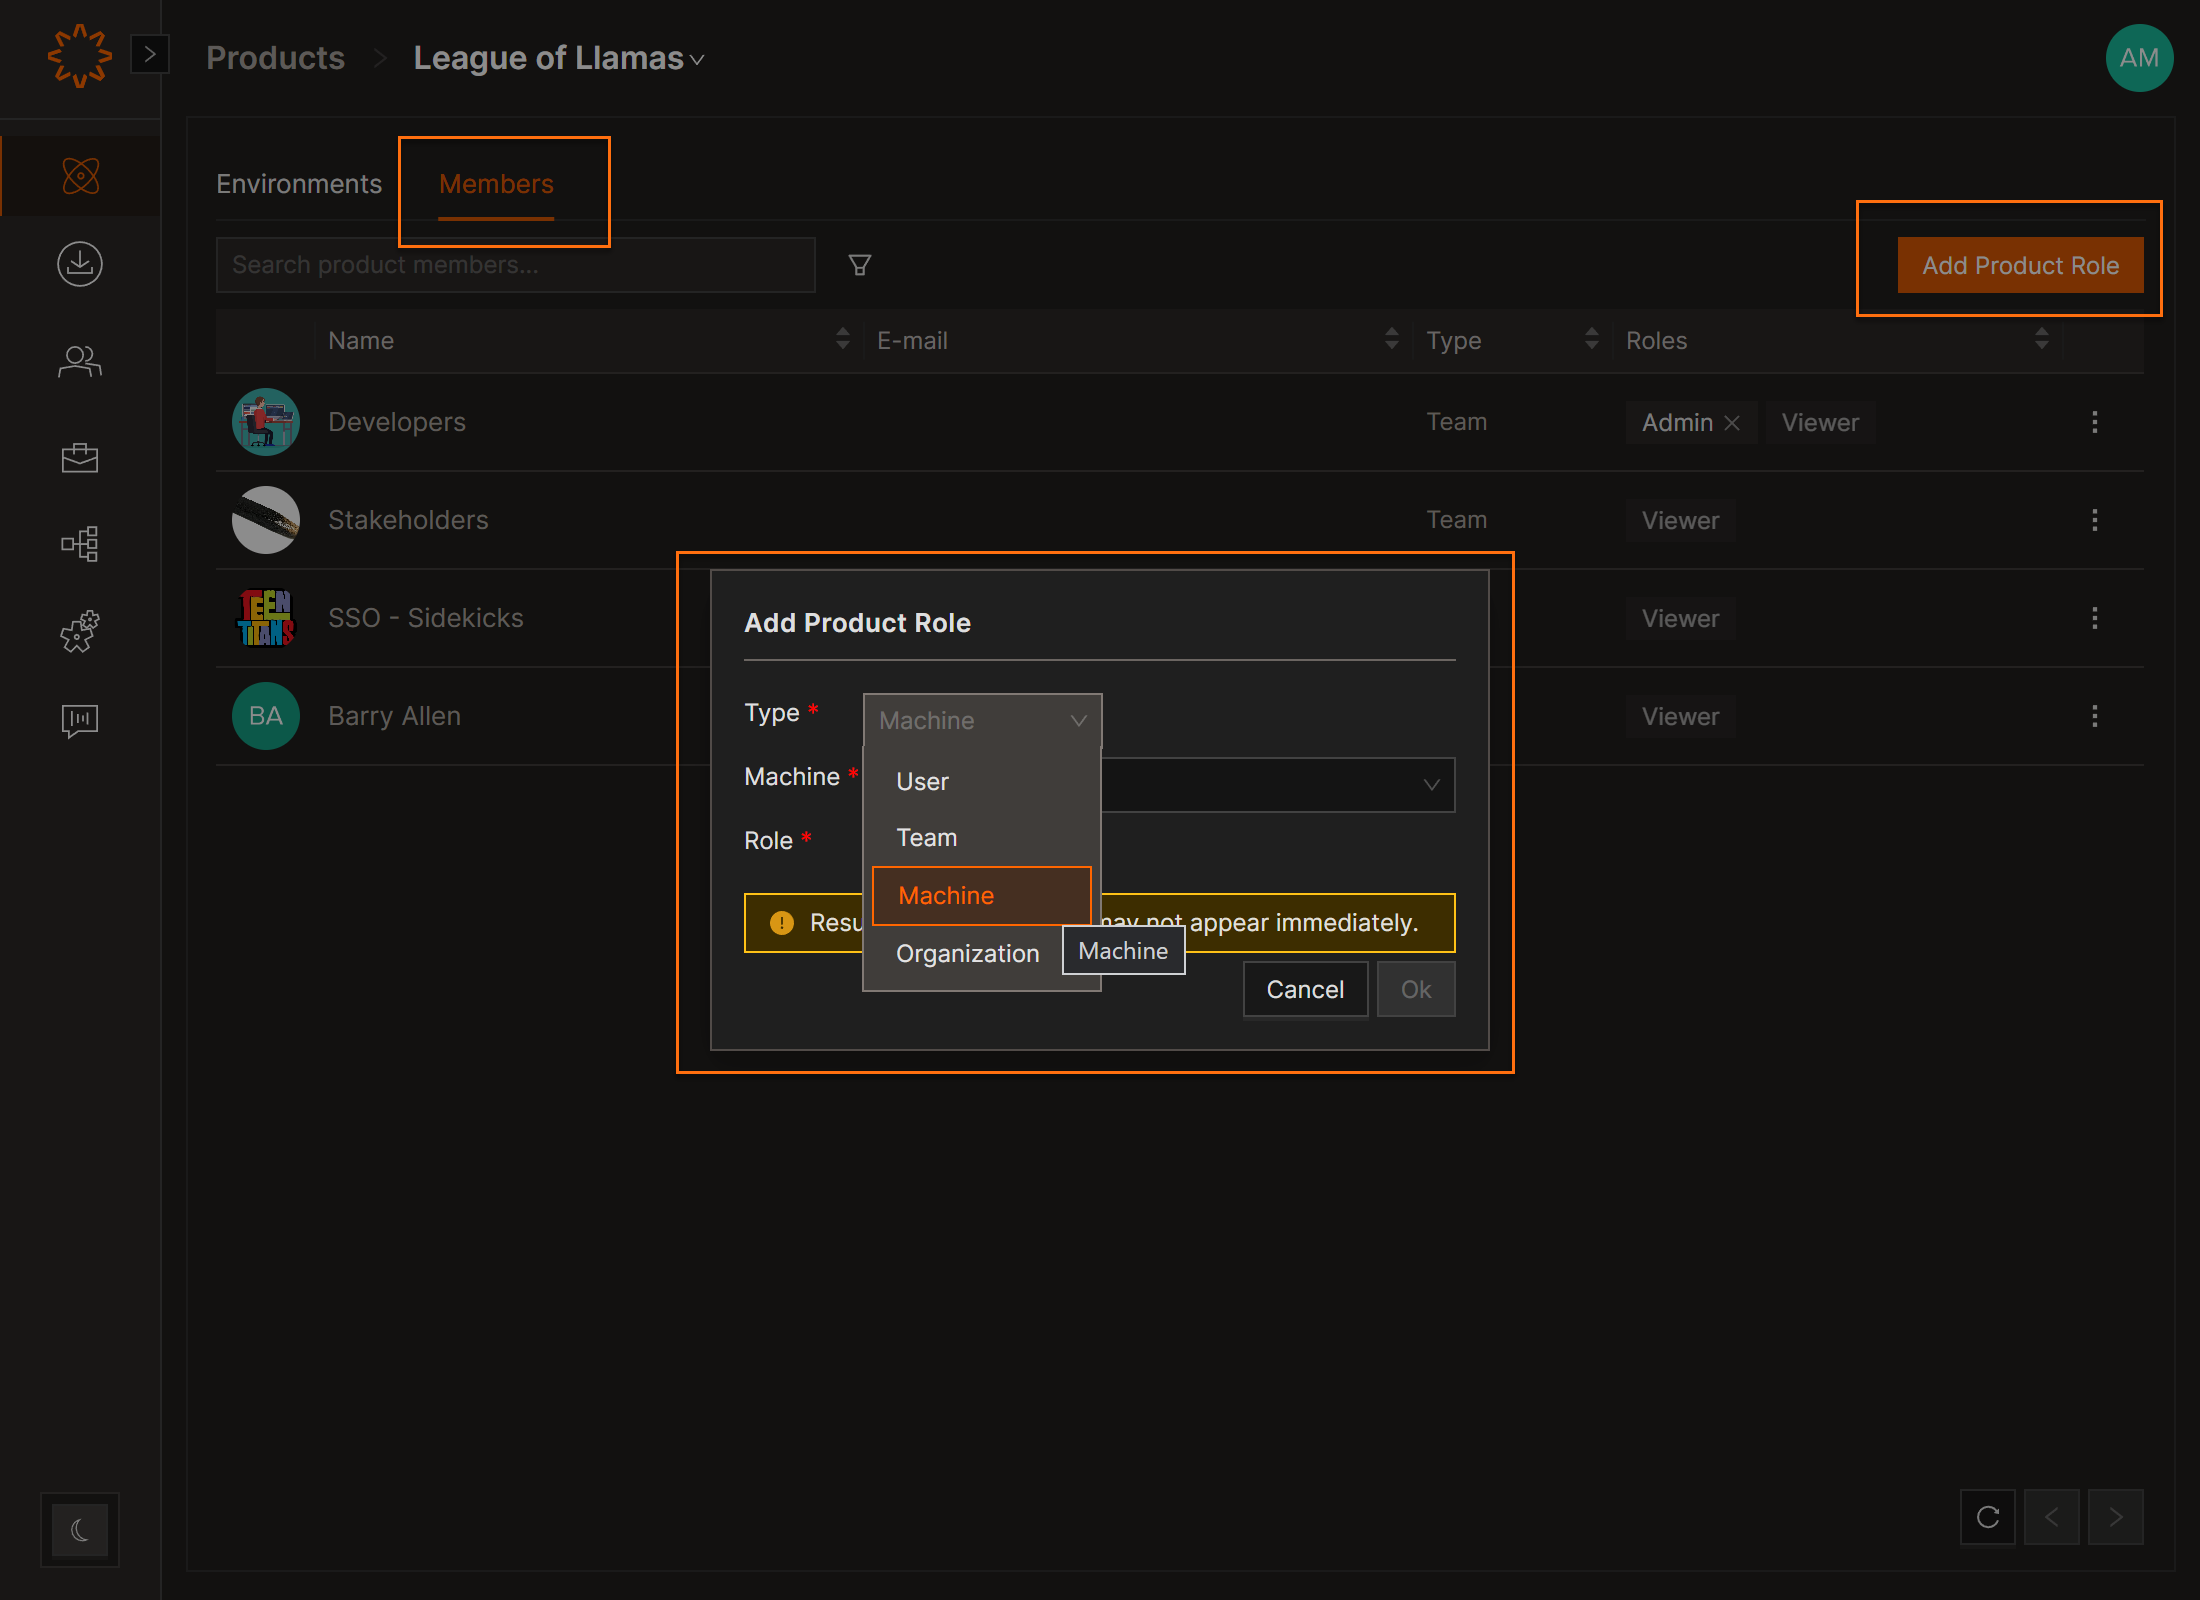Click the briefcase icon in sidebar
The image size is (2200, 1600).
(x=80, y=457)
